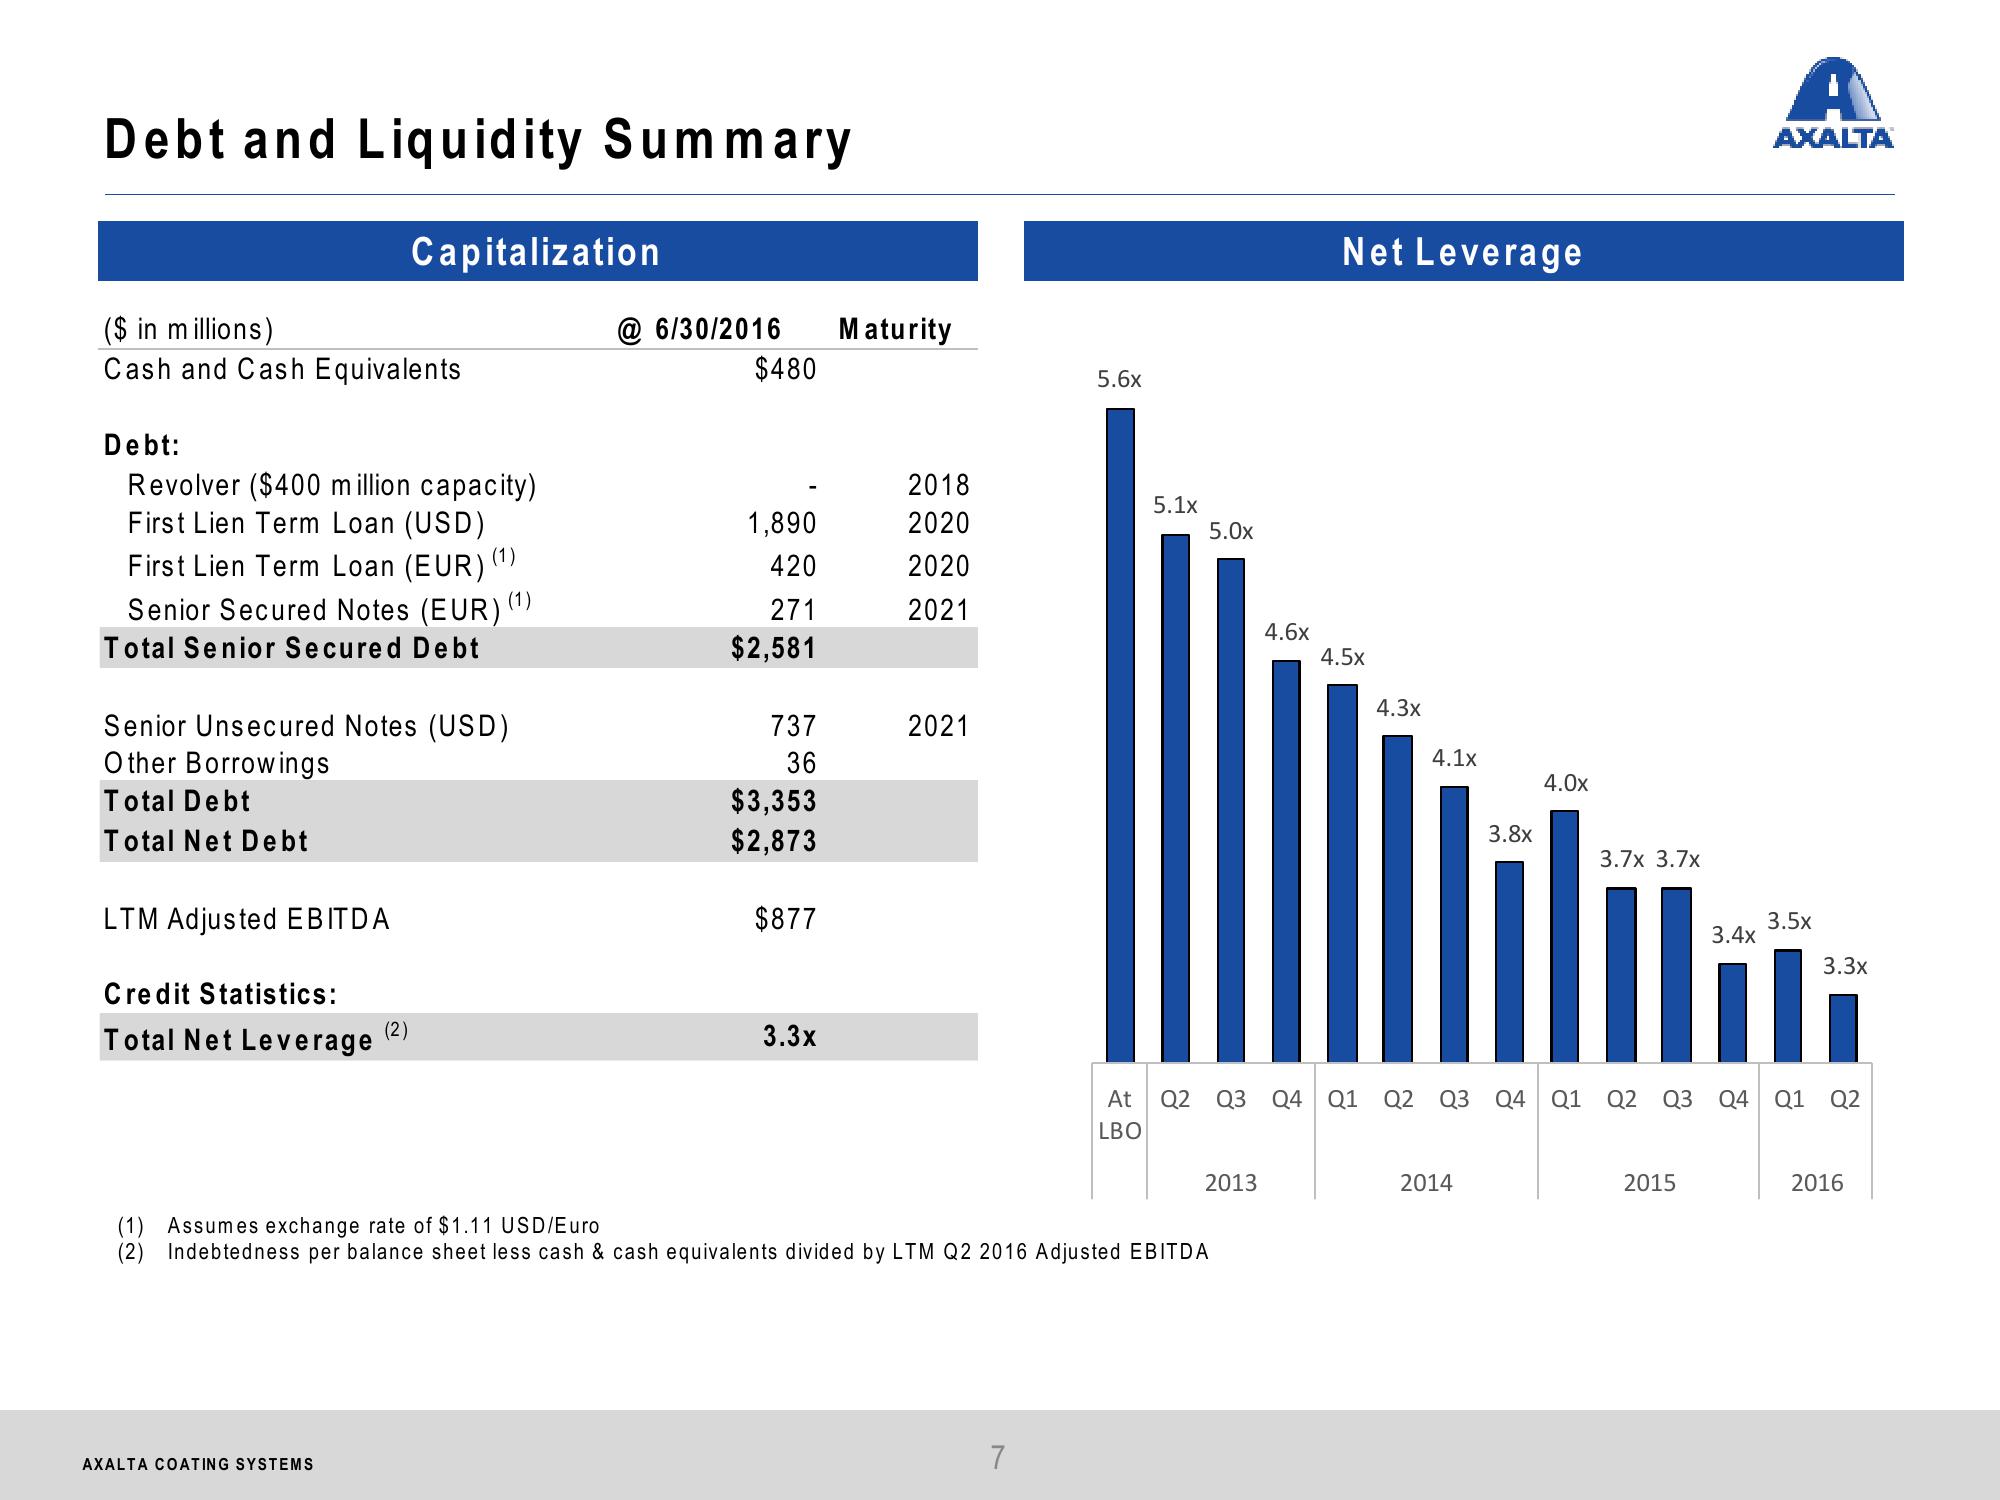The image size is (2000, 1500).
Task: Click the 2013 axis year label
Action: [1231, 1183]
